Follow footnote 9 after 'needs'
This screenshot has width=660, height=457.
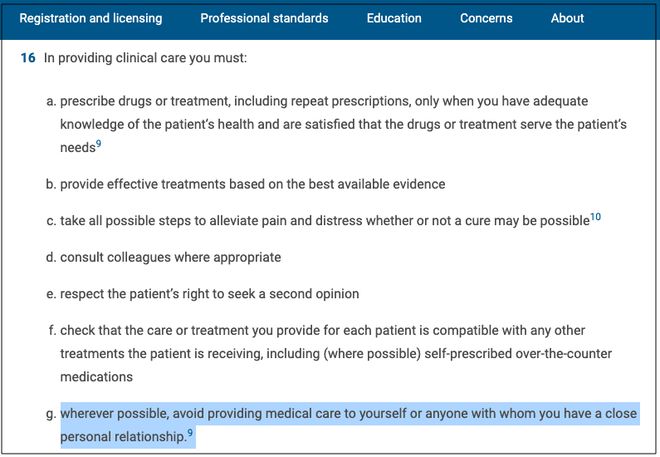(98, 144)
